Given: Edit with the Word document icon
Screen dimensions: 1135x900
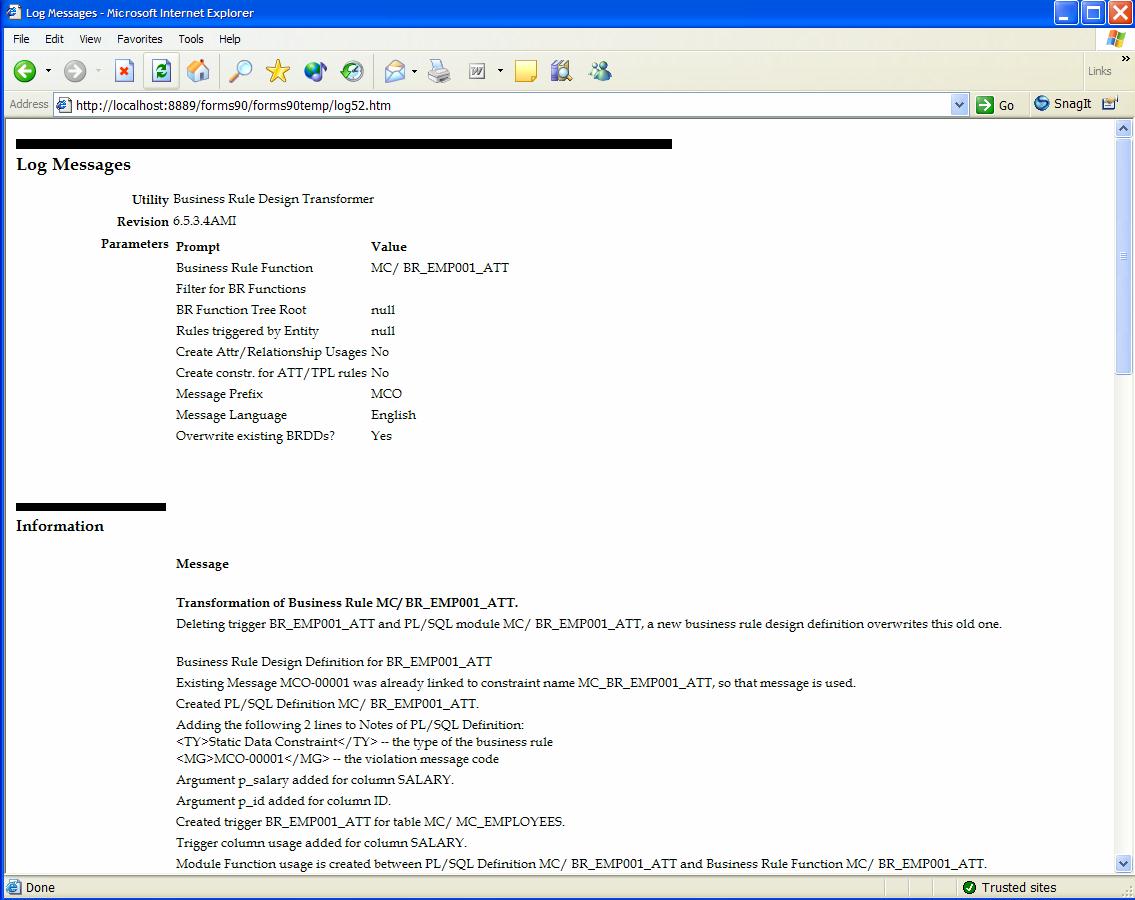Looking at the screenshot, I should click(x=477, y=71).
